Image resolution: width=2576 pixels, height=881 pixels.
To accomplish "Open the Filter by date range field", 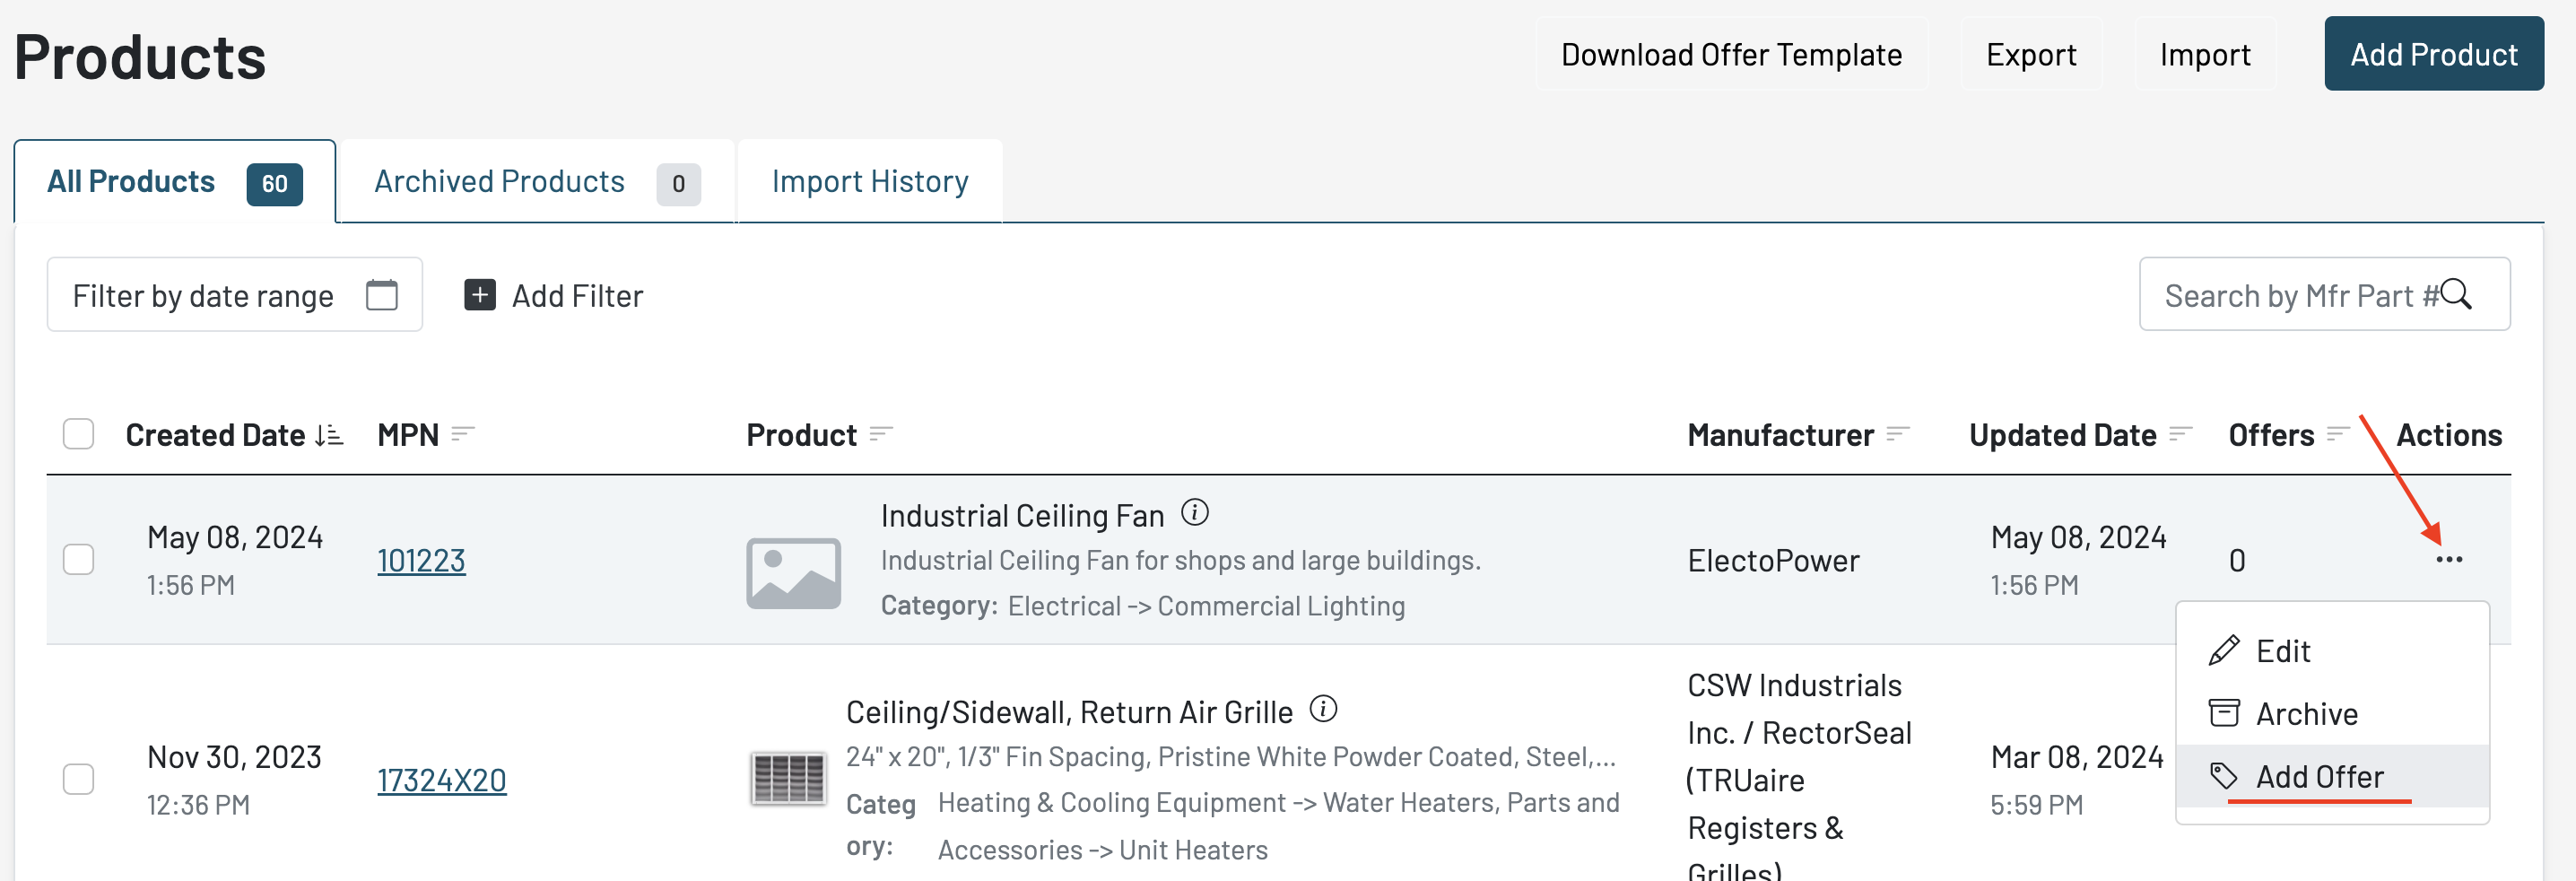I will tap(235, 295).
